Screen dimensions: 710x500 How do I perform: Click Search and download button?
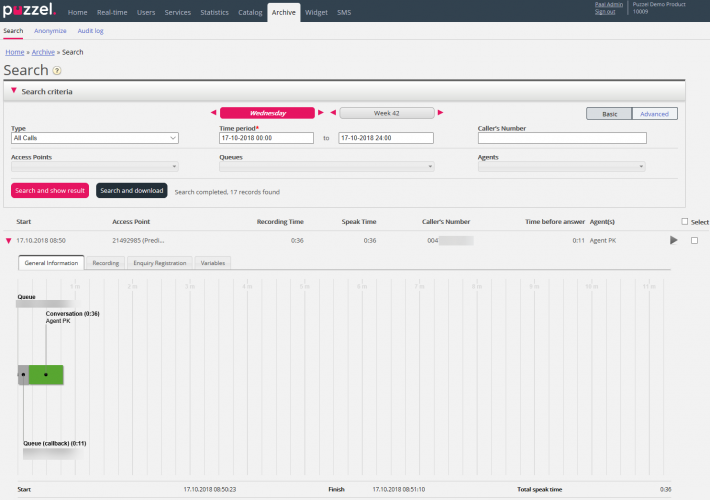coord(132,191)
